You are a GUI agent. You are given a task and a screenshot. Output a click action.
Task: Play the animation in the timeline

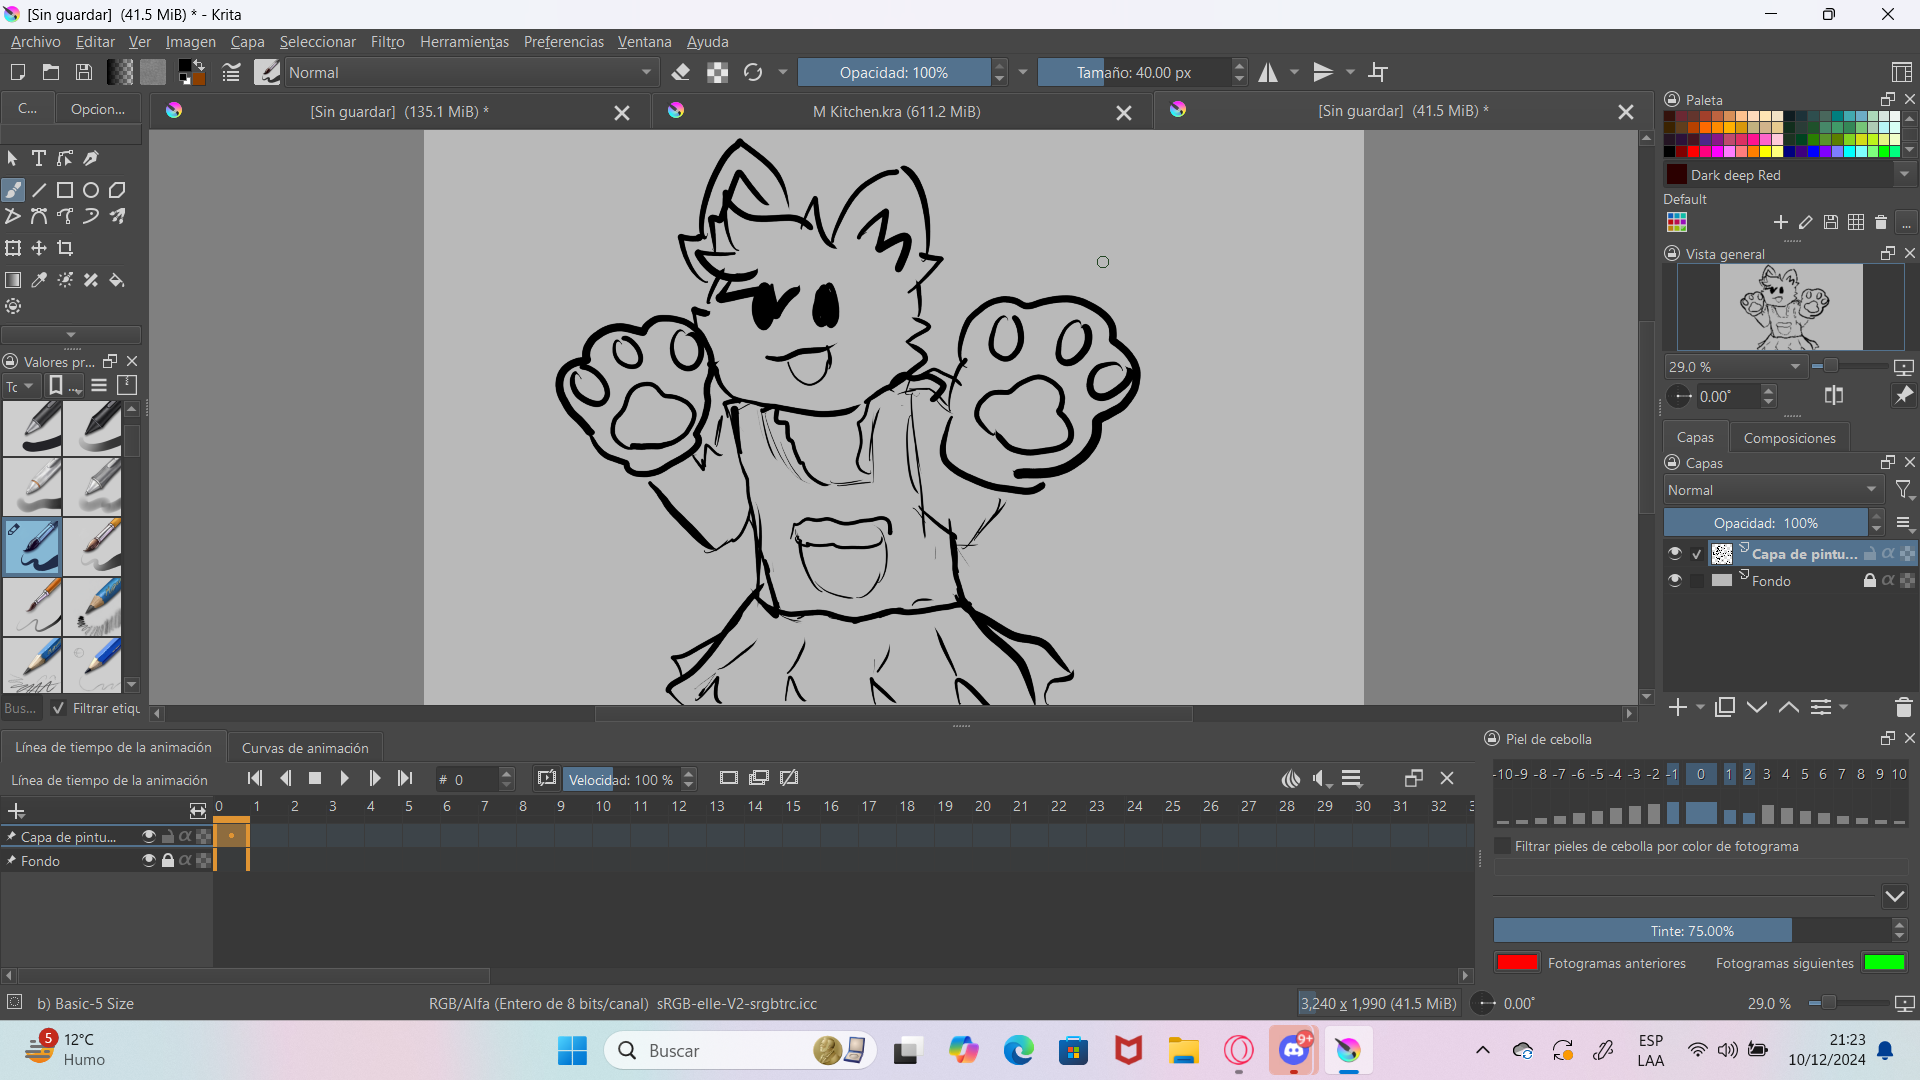[345, 778]
